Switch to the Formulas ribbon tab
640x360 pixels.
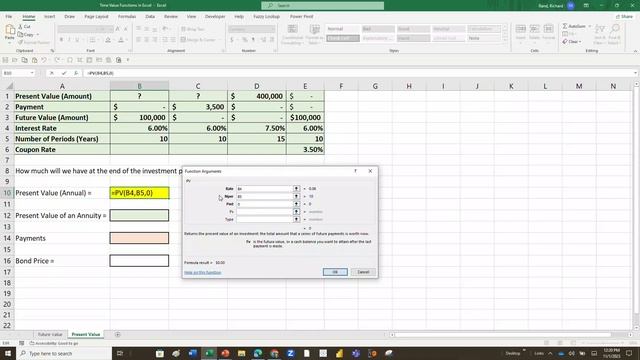(127, 17)
